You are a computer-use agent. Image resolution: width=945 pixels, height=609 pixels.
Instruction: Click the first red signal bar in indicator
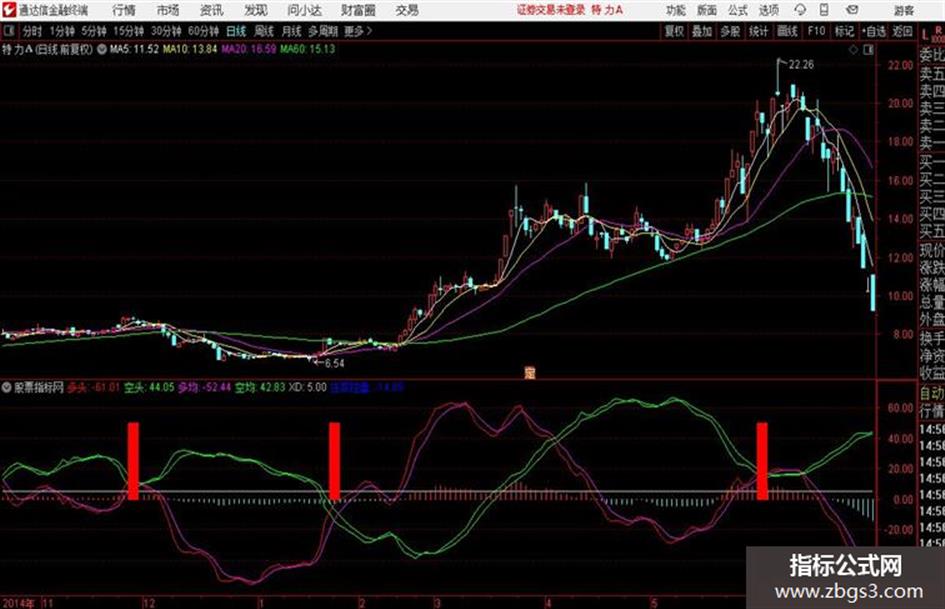click(x=133, y=461)
